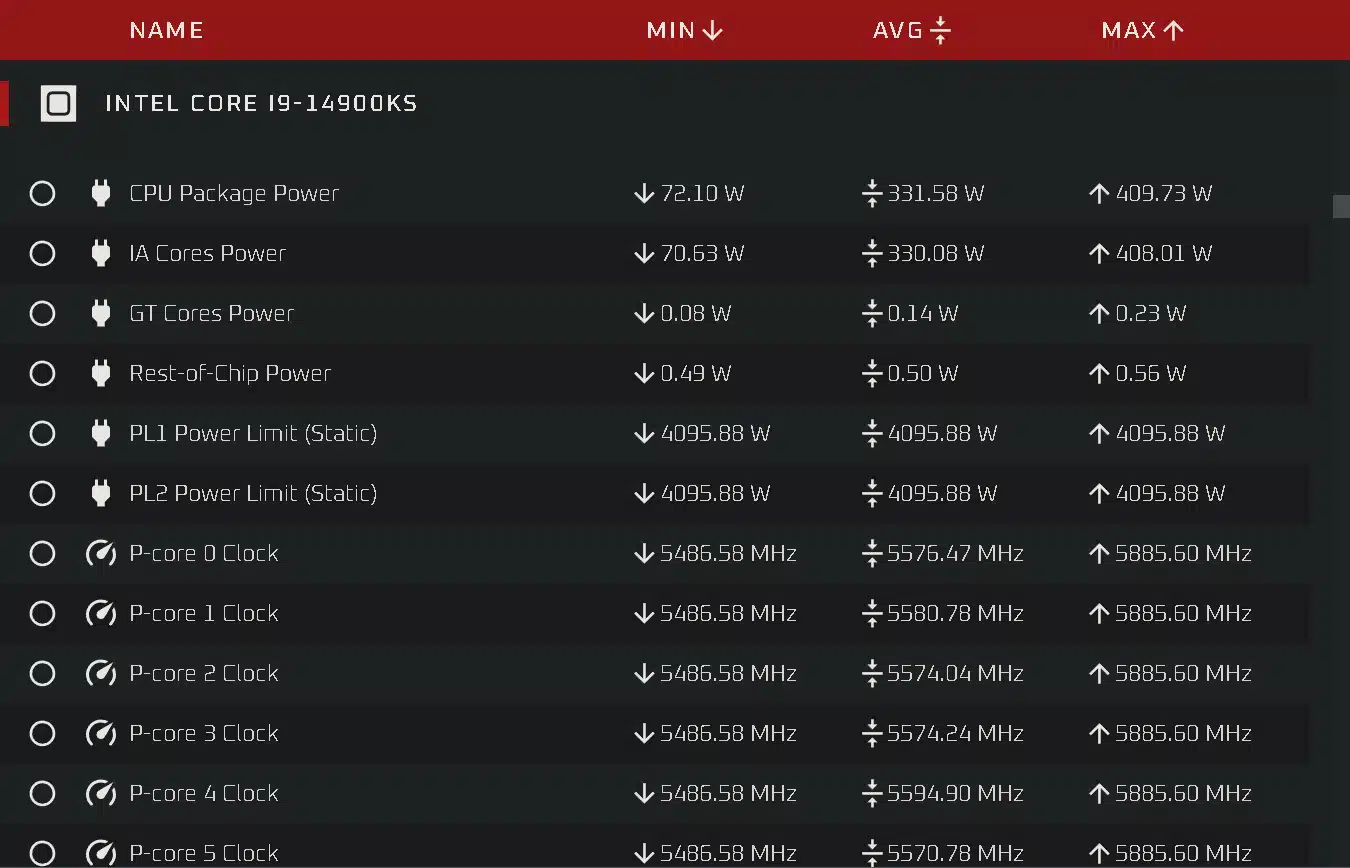Open the P-core 4 Clock row label

pos(204,793)
